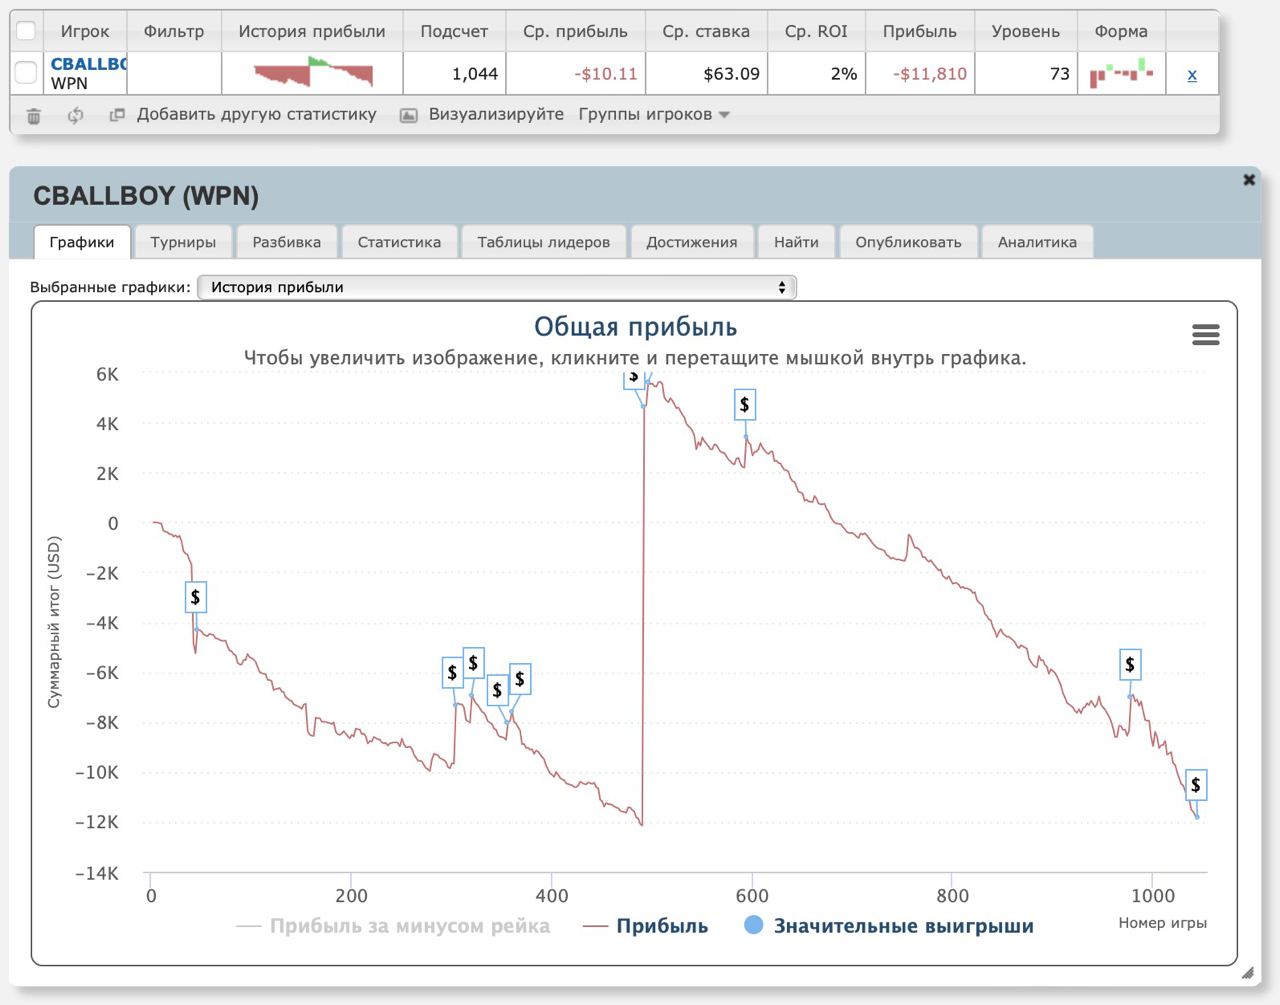1280x1005 pixels.
Task: Open the Статистика tab
Action: click(399, 242)
